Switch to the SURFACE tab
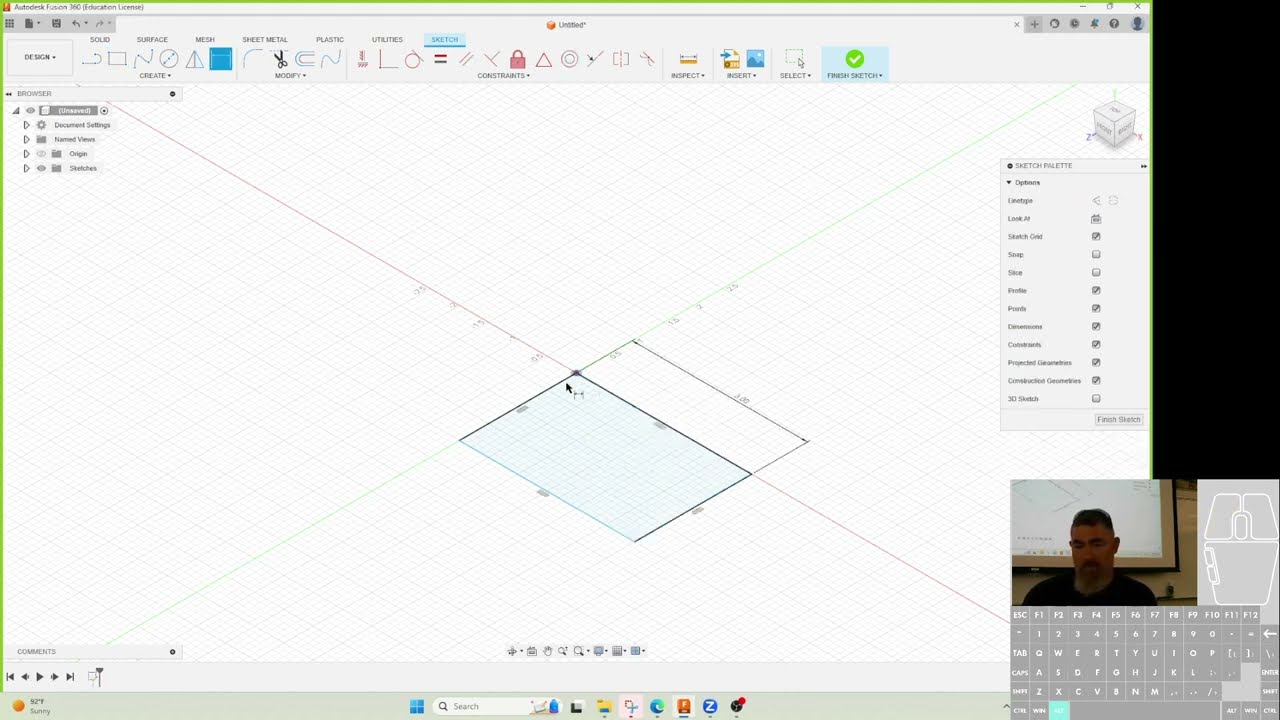This screenshot has height=720, width=1280. point(152,40)
